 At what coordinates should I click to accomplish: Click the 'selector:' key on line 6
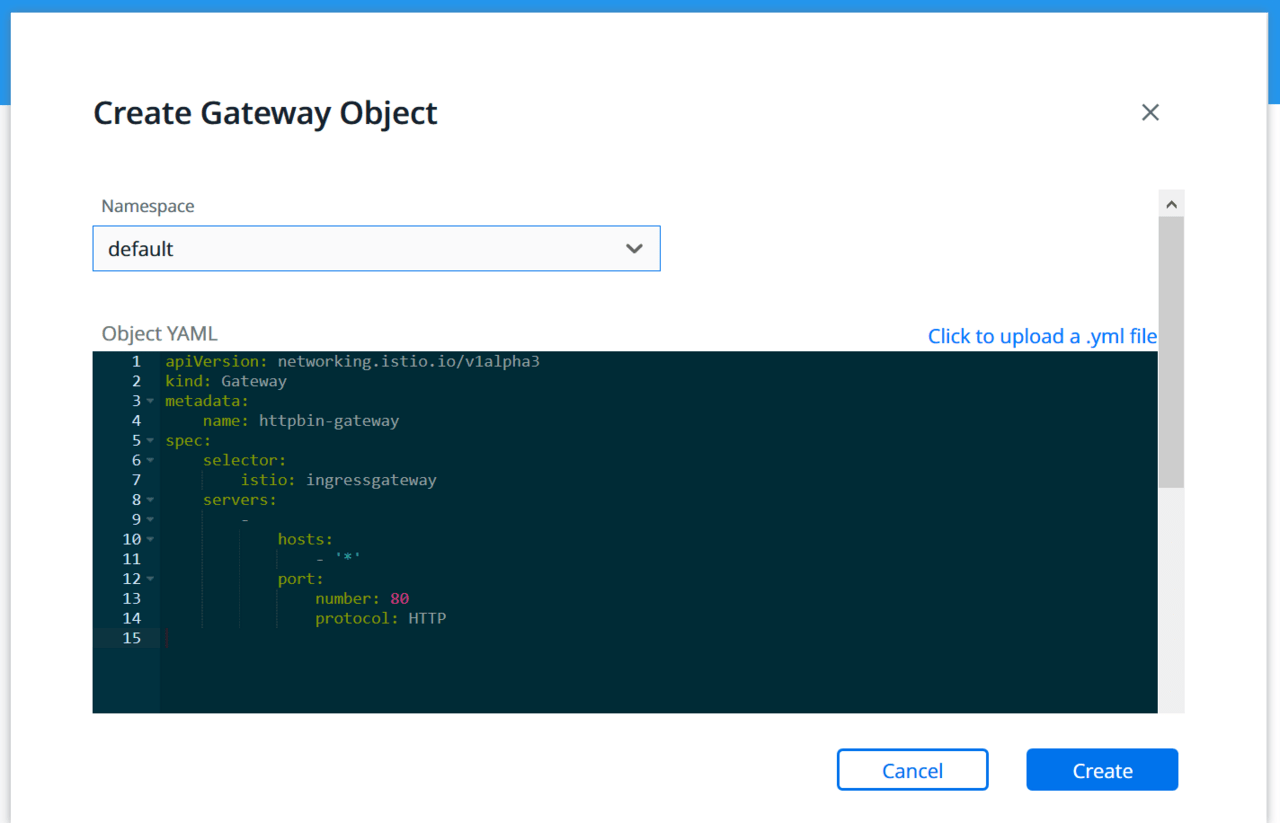point(244,460)
